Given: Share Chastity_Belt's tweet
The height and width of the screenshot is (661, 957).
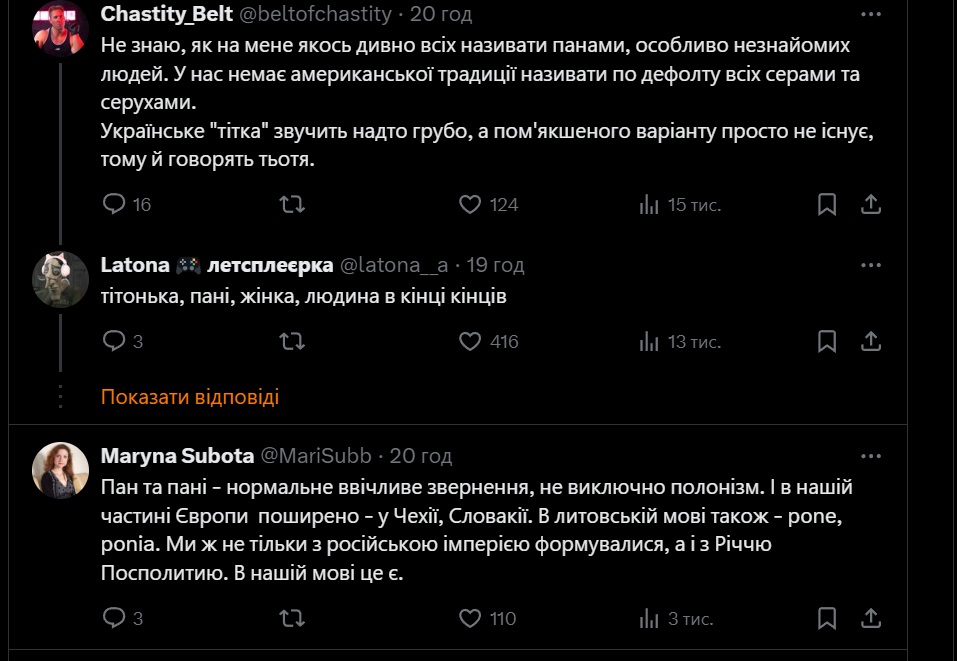Looking at the screenshot, I should pos(871,204).
